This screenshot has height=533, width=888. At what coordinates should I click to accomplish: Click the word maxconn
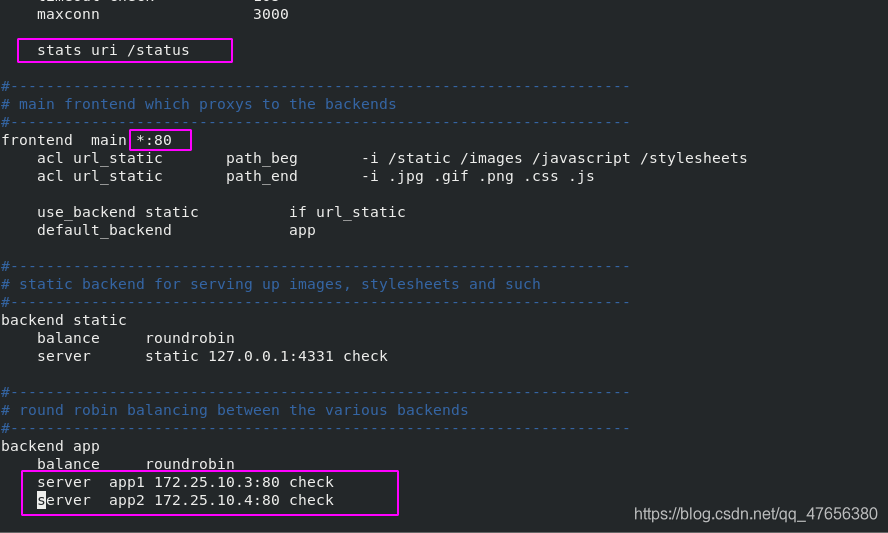pos(68,14)
